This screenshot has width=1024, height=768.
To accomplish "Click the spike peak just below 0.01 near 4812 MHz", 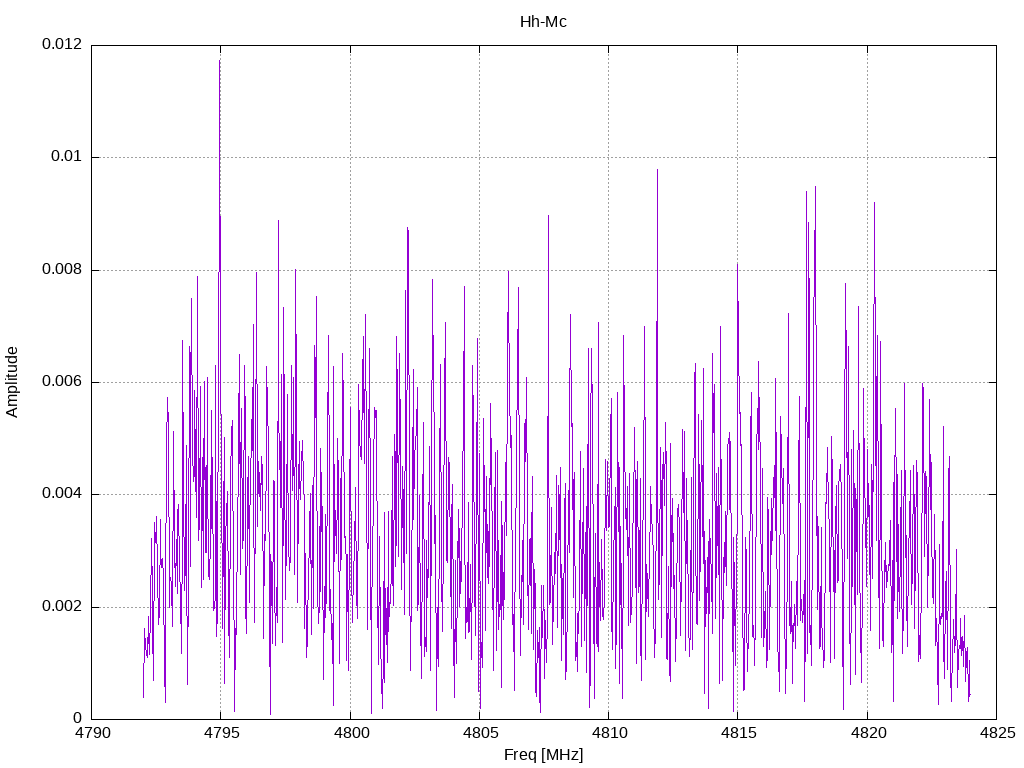I will (657, 170).
